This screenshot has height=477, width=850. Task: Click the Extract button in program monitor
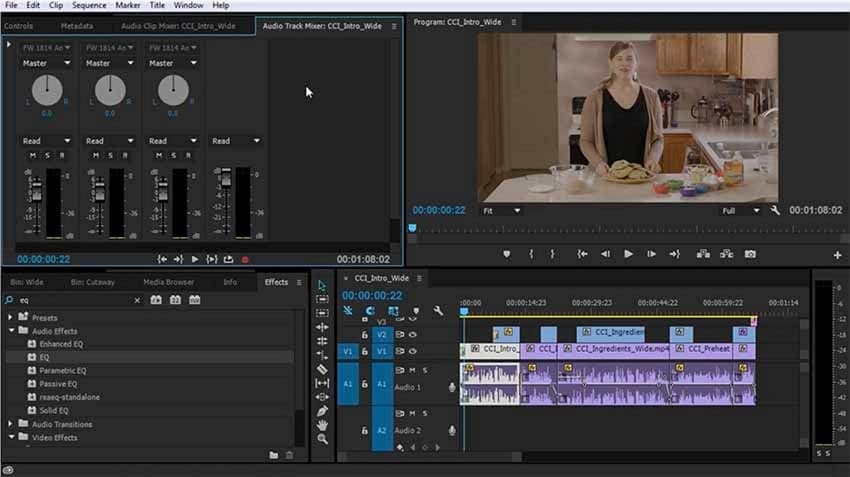pyautogui.click(x=726, y=254)
